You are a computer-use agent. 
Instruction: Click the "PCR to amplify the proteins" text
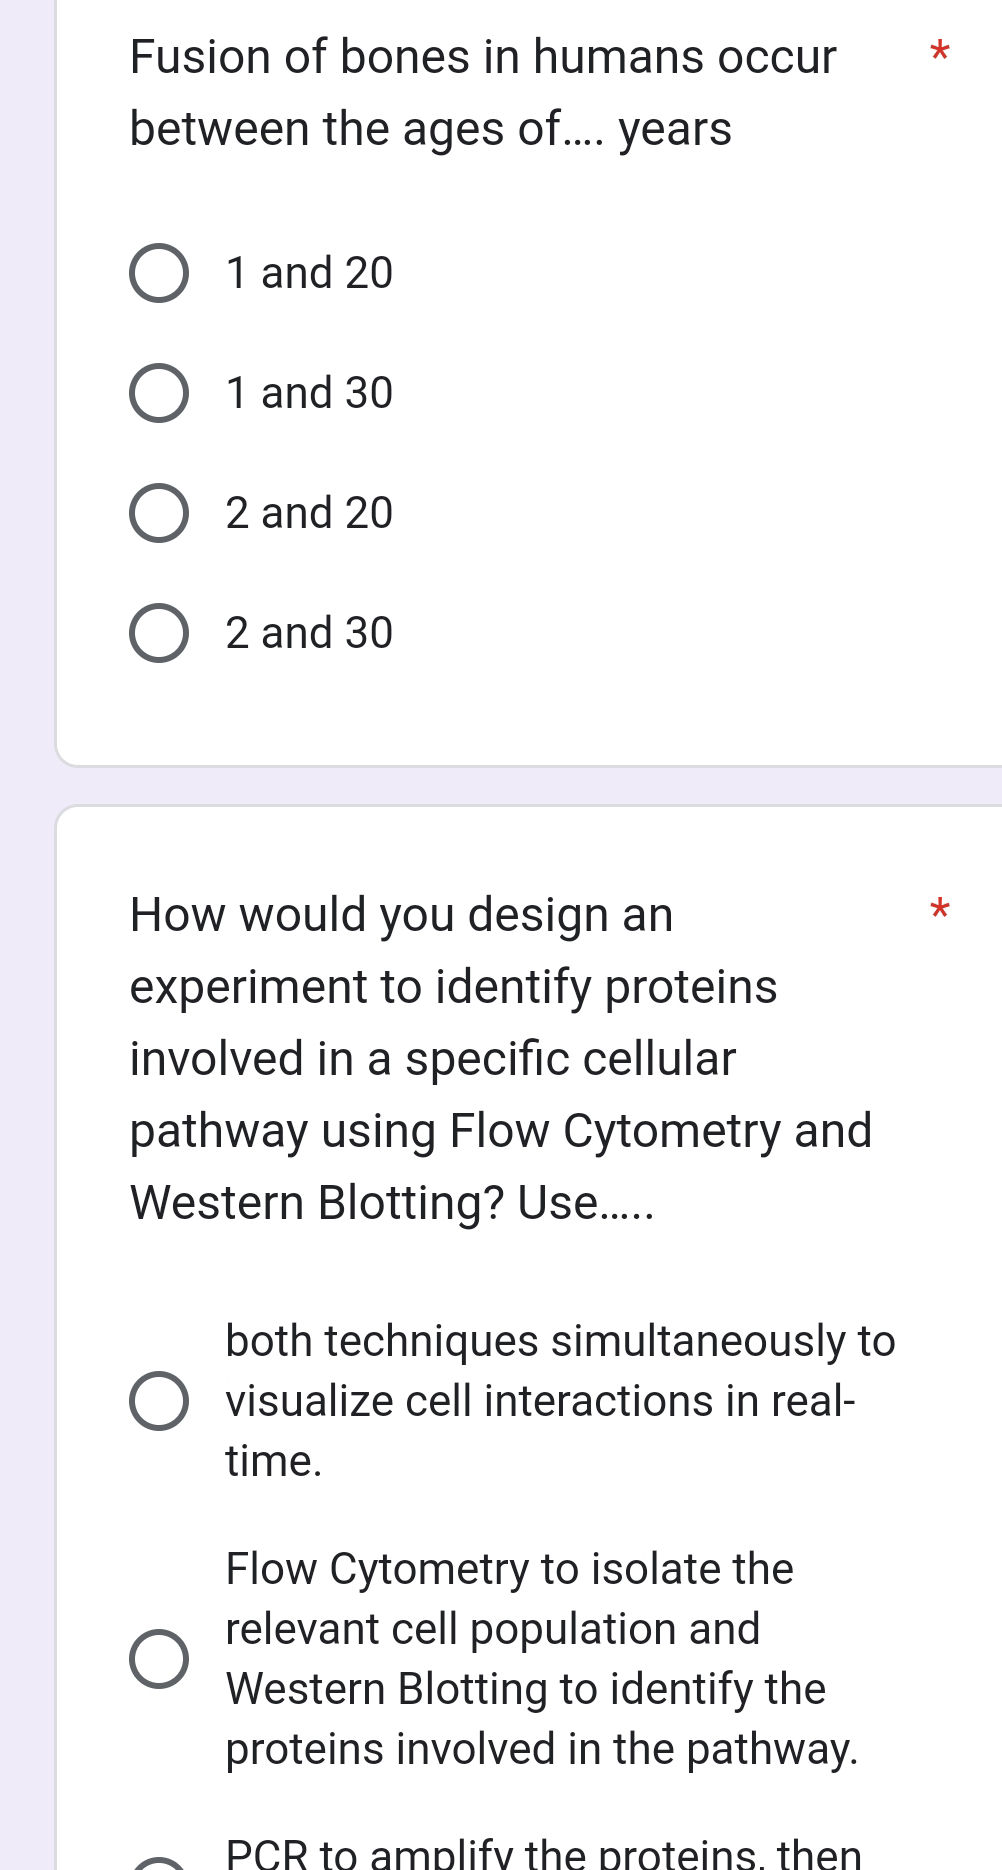[x=543, y=1854]
